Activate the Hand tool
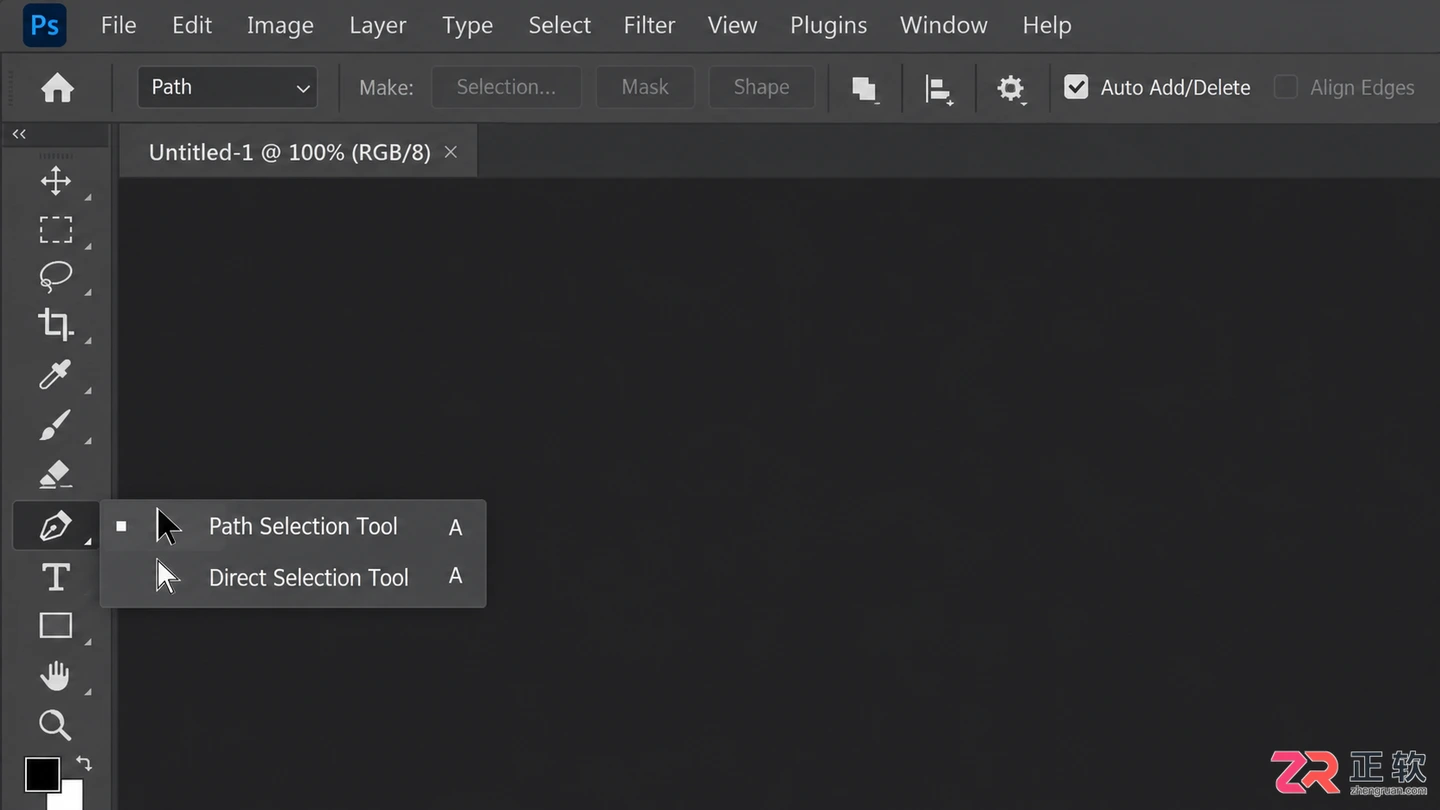Image resolution: width=1440 pixels, height=810 pixels. (x=55, y=676)
